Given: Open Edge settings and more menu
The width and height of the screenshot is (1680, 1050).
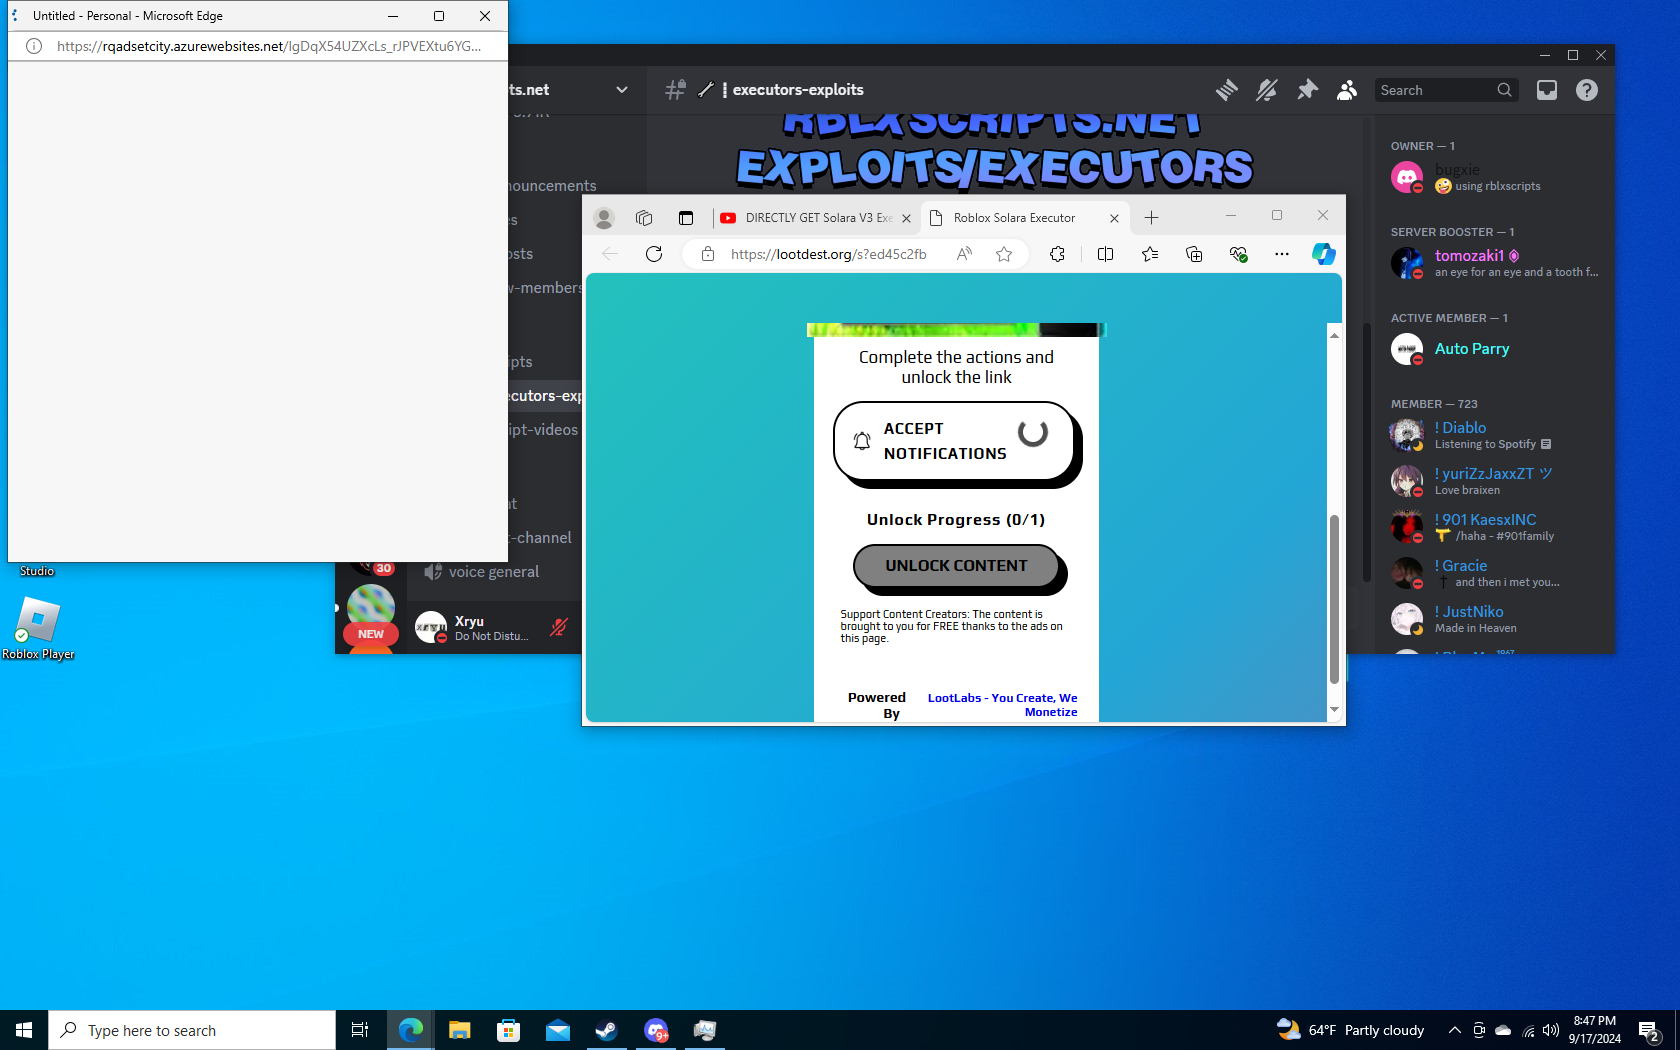Looking at the screenshot, I should 1282,254.
